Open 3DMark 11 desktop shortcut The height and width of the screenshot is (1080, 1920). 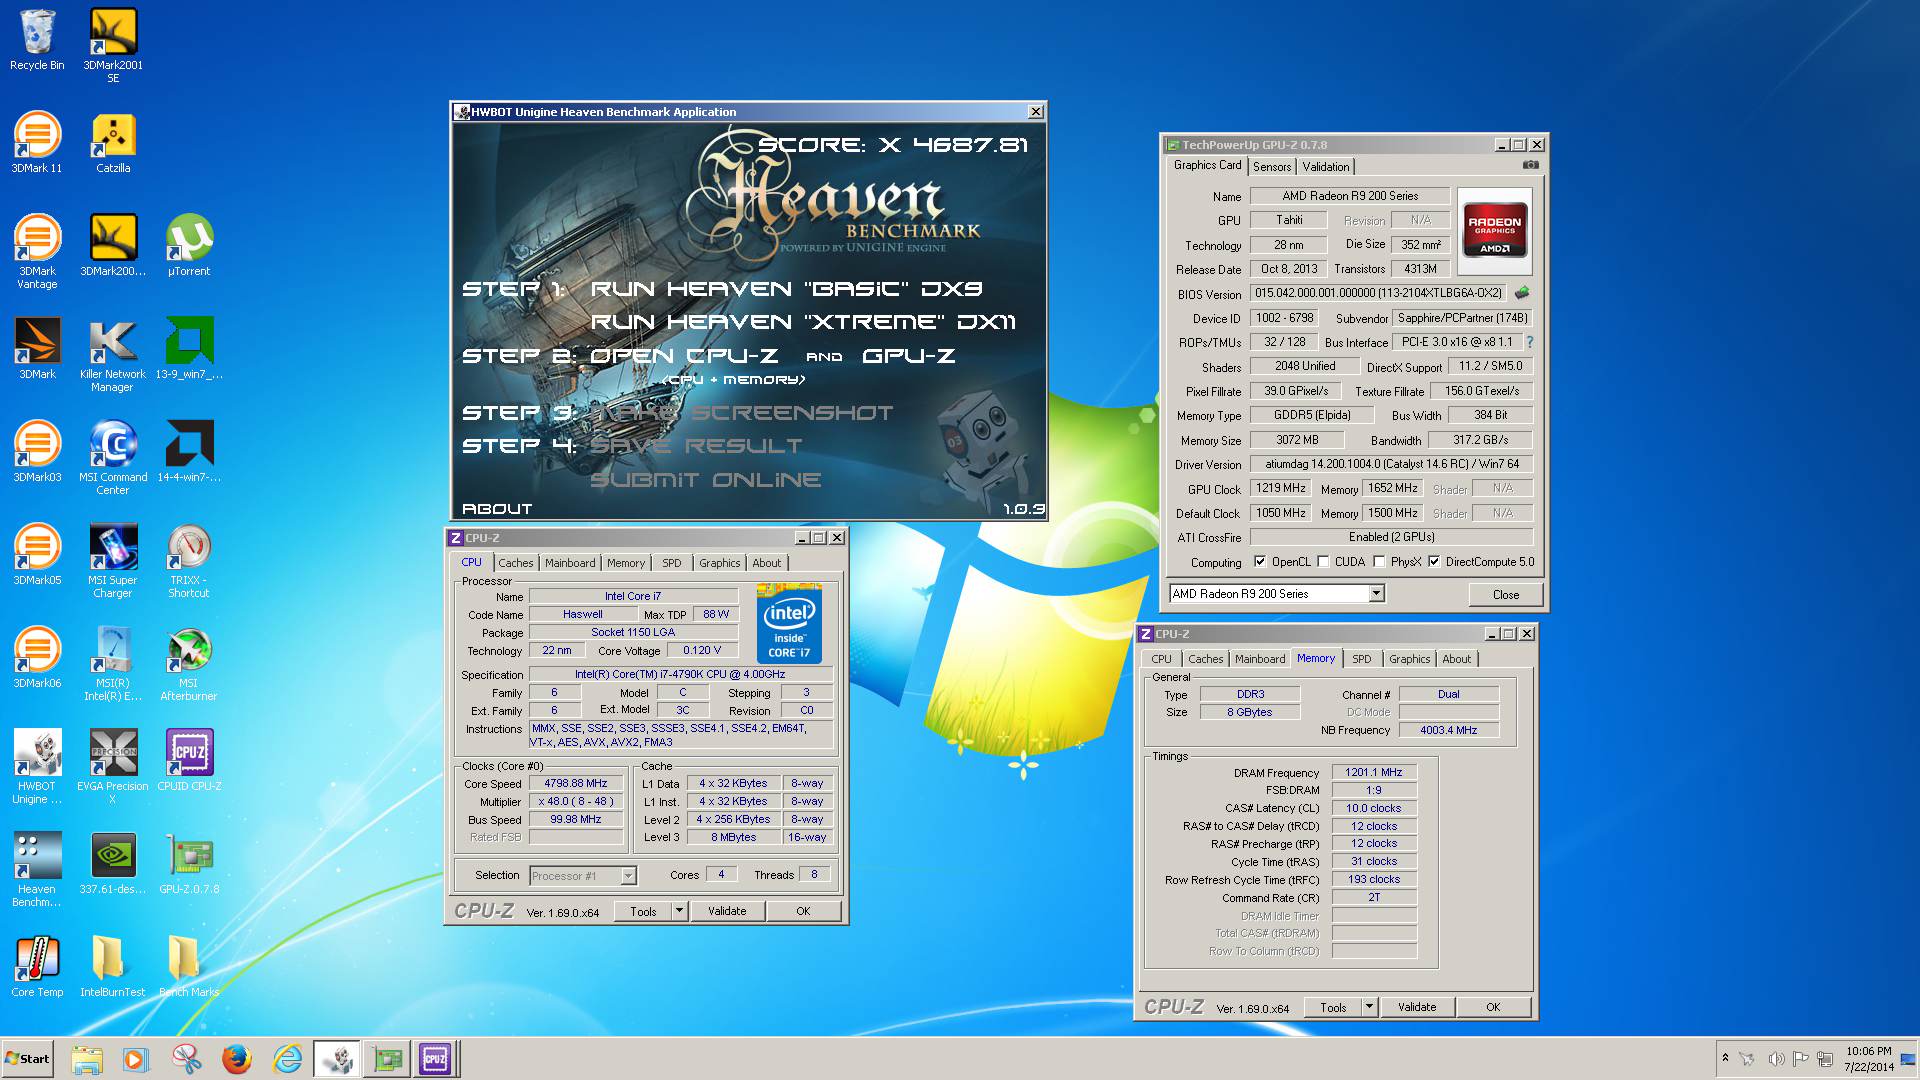click(x=37, y=143)
